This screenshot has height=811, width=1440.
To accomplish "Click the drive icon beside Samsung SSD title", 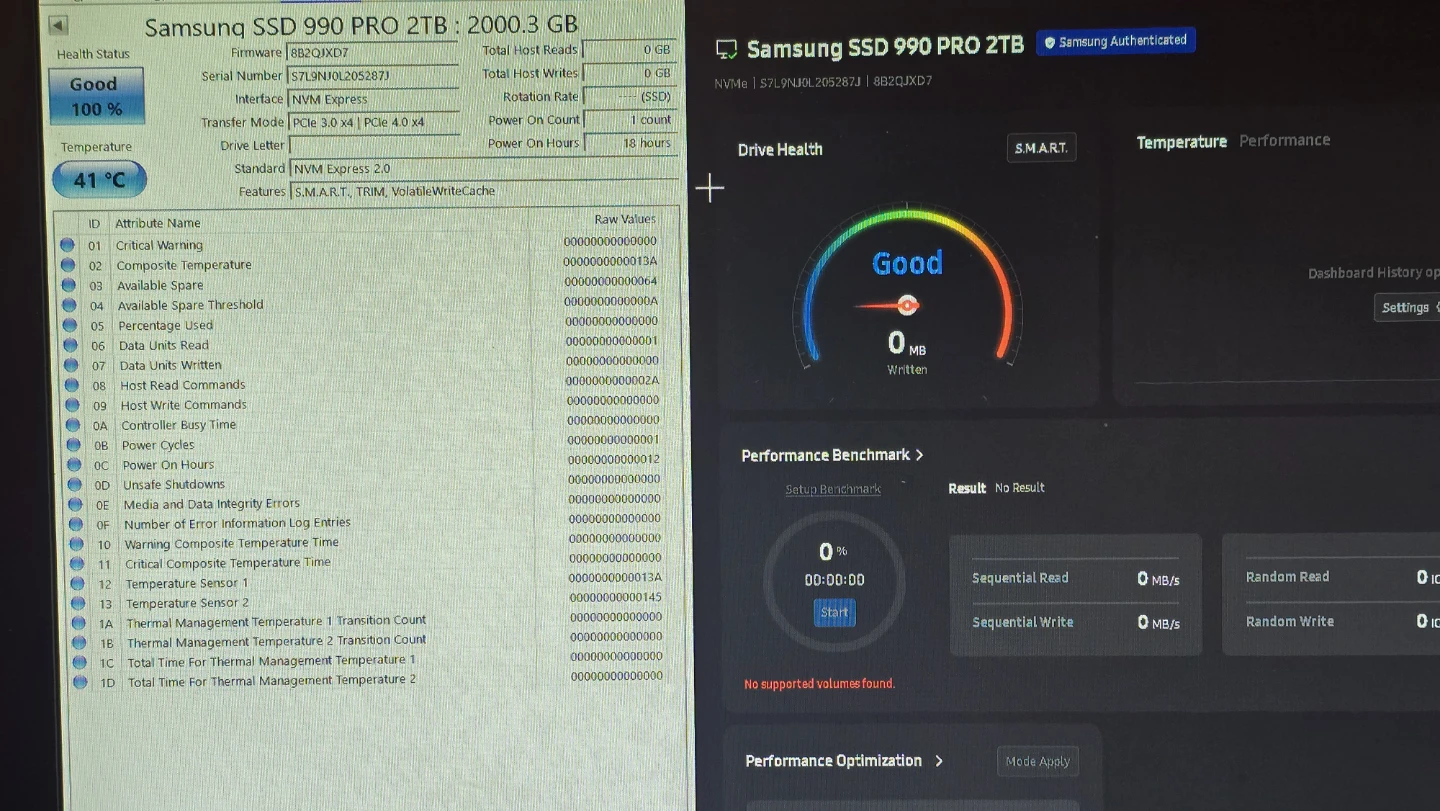I will pyautogui.click(x=727, y=49).
